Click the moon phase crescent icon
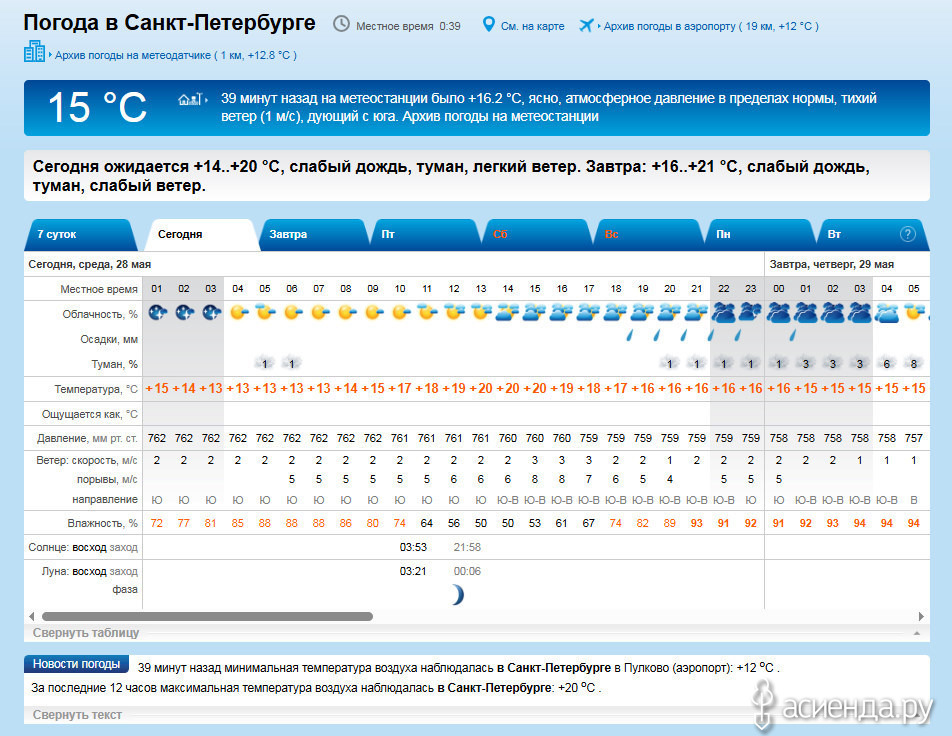The height and width of the screenshot is (736, 952). (457, 595)
